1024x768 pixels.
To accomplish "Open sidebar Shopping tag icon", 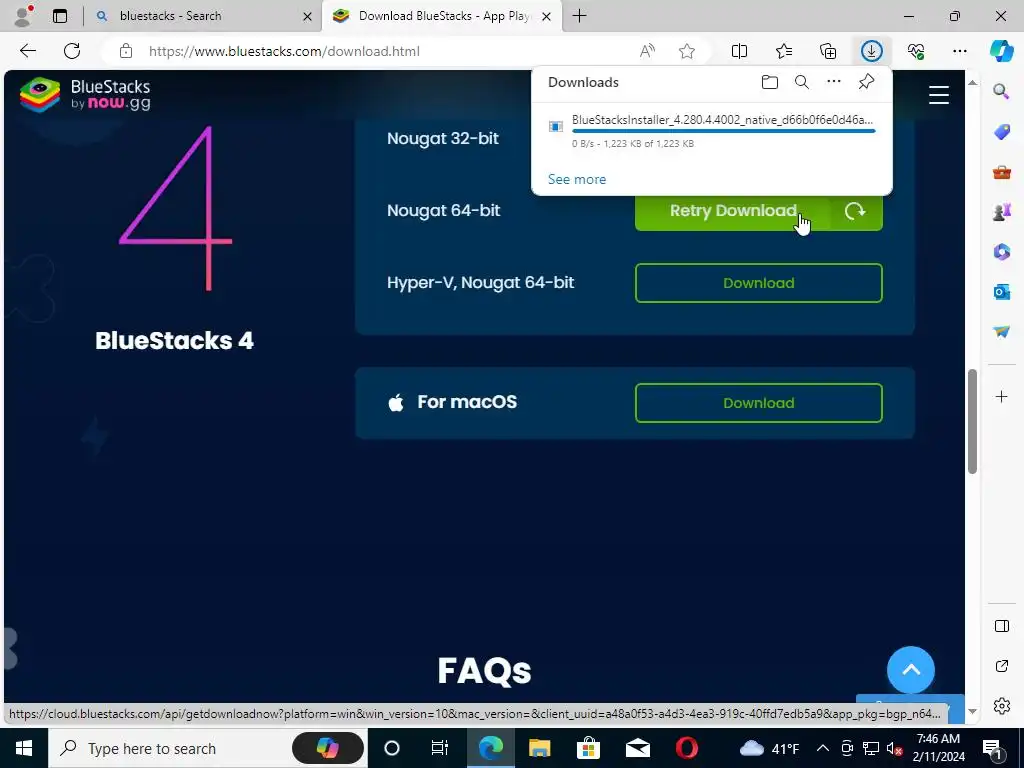I will (x=1001, y=132).
